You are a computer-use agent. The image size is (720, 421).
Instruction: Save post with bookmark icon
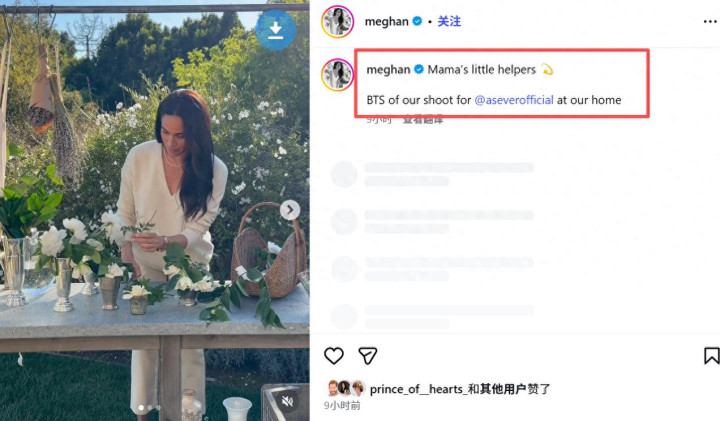[x=711, y=356]
